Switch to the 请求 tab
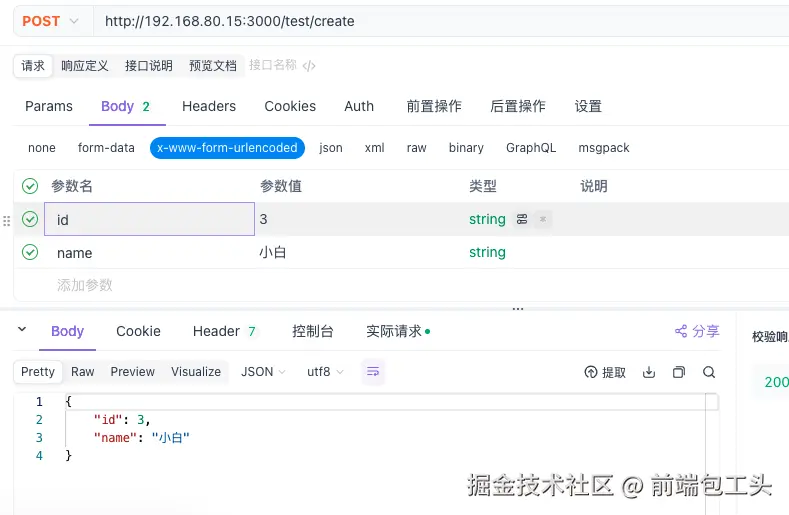The width and height of the screenshot is (789, 515). pyautogui.click(x=33, y=65)
